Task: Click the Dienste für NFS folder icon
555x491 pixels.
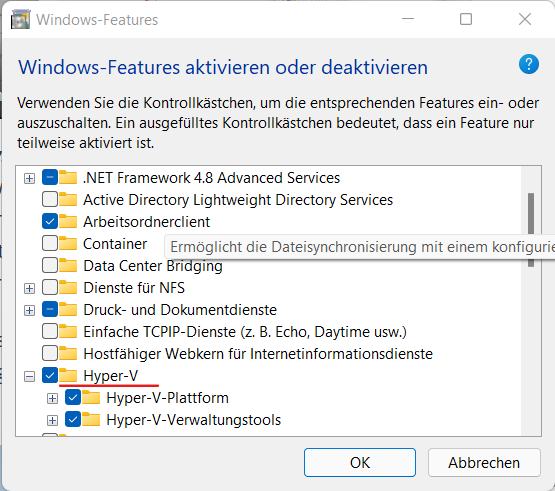Action: tap(68, 287)
